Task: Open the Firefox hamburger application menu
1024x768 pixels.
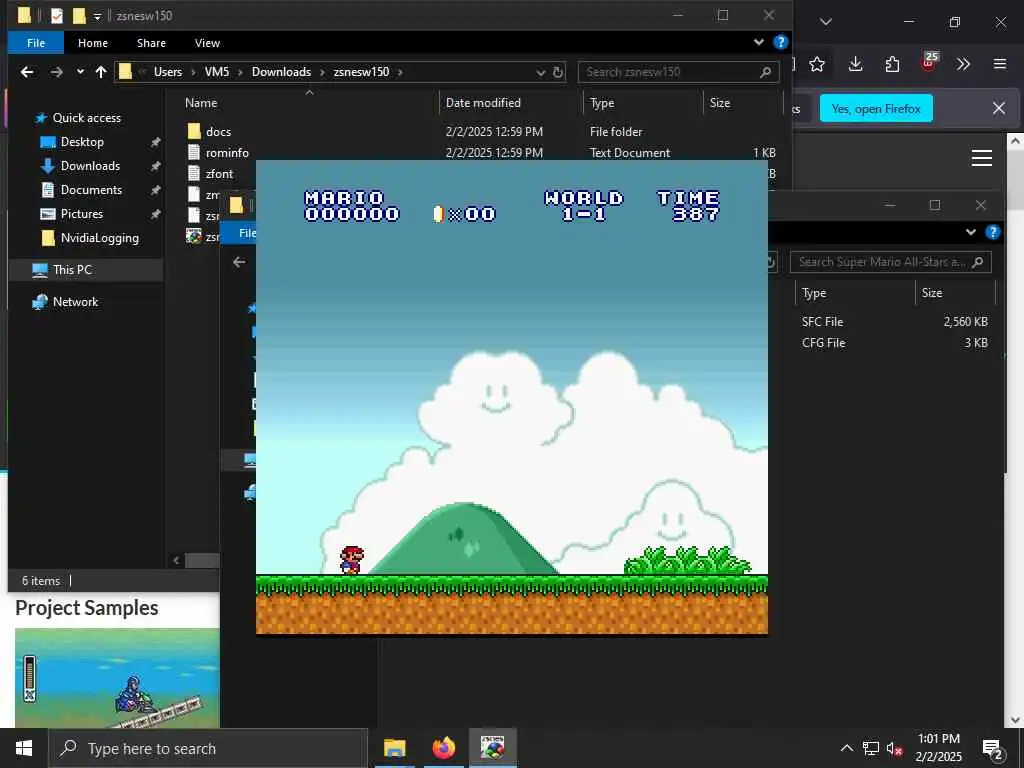Action: tap(1000, 64)
